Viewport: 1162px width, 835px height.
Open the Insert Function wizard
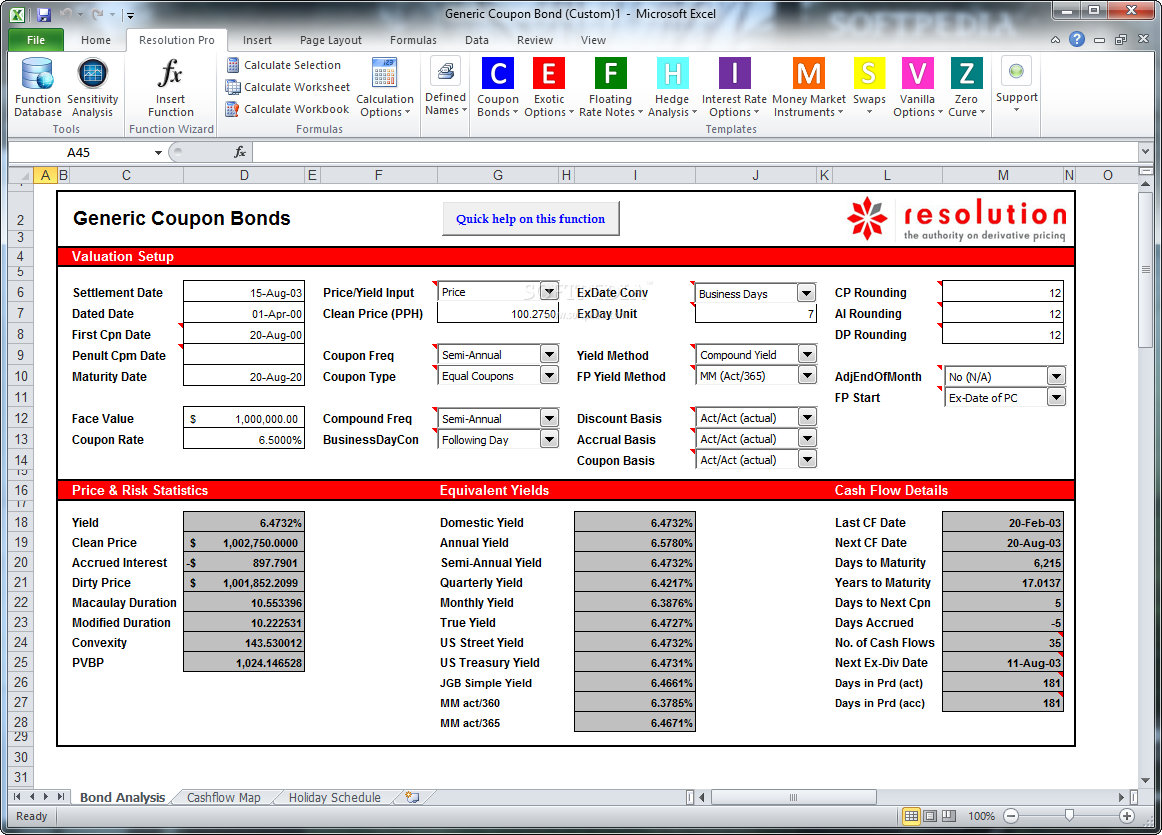(x=170, y=87)
